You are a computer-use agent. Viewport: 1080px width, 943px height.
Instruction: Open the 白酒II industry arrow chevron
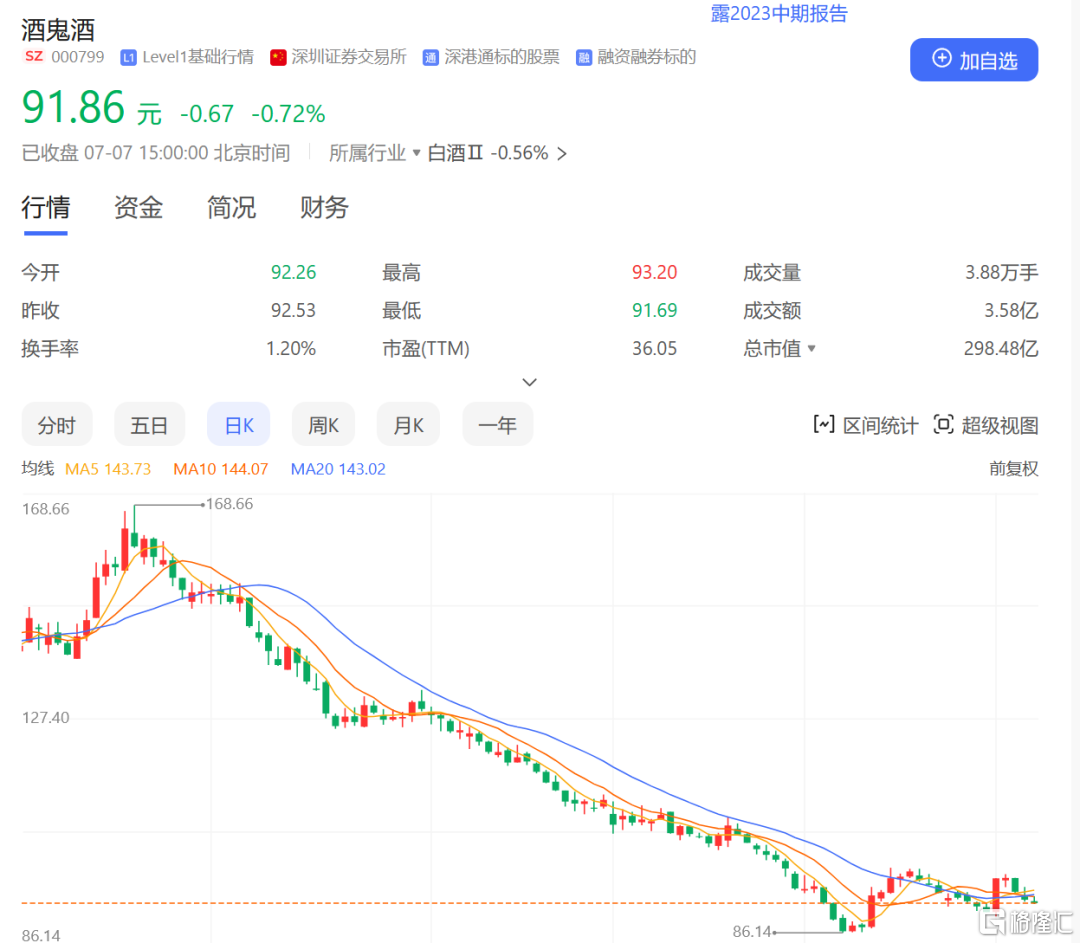click(562, 154)
